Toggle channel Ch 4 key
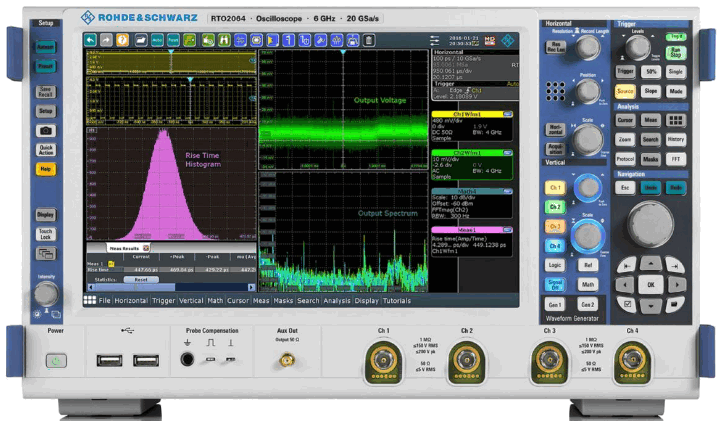Screen dimensions: 721x421 [555, 246]
